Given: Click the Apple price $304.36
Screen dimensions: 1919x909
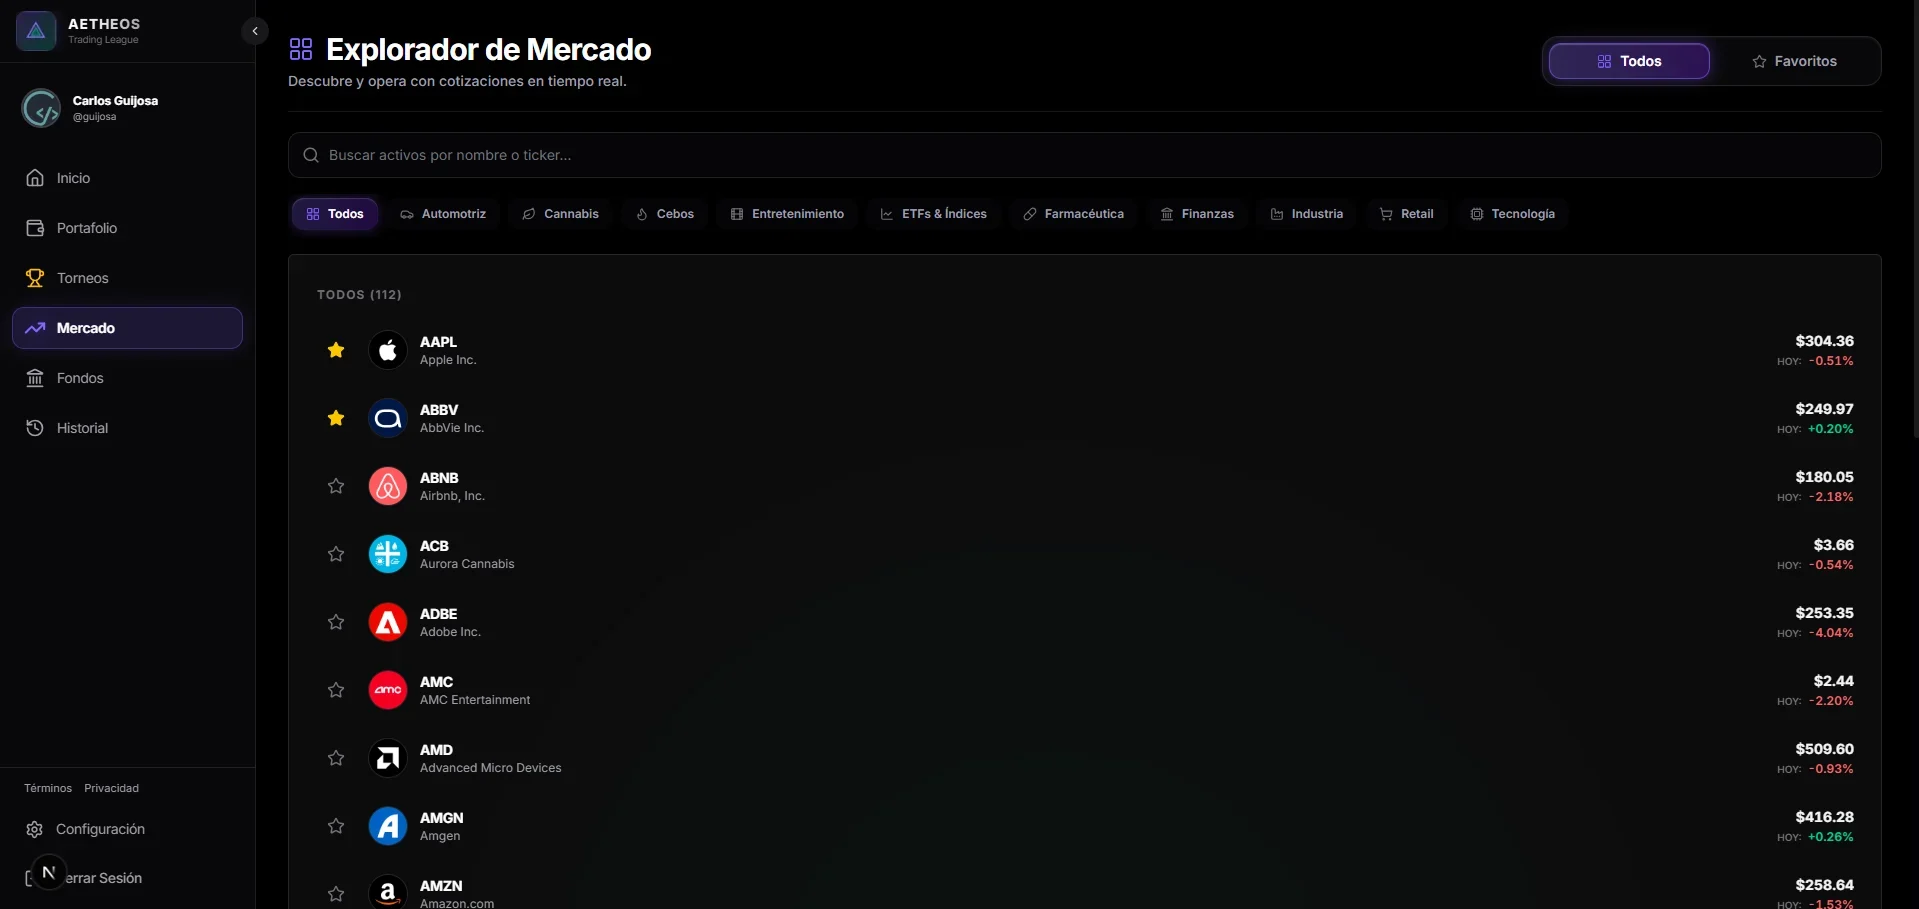Looking at the screenshot, I should 1825,341.
